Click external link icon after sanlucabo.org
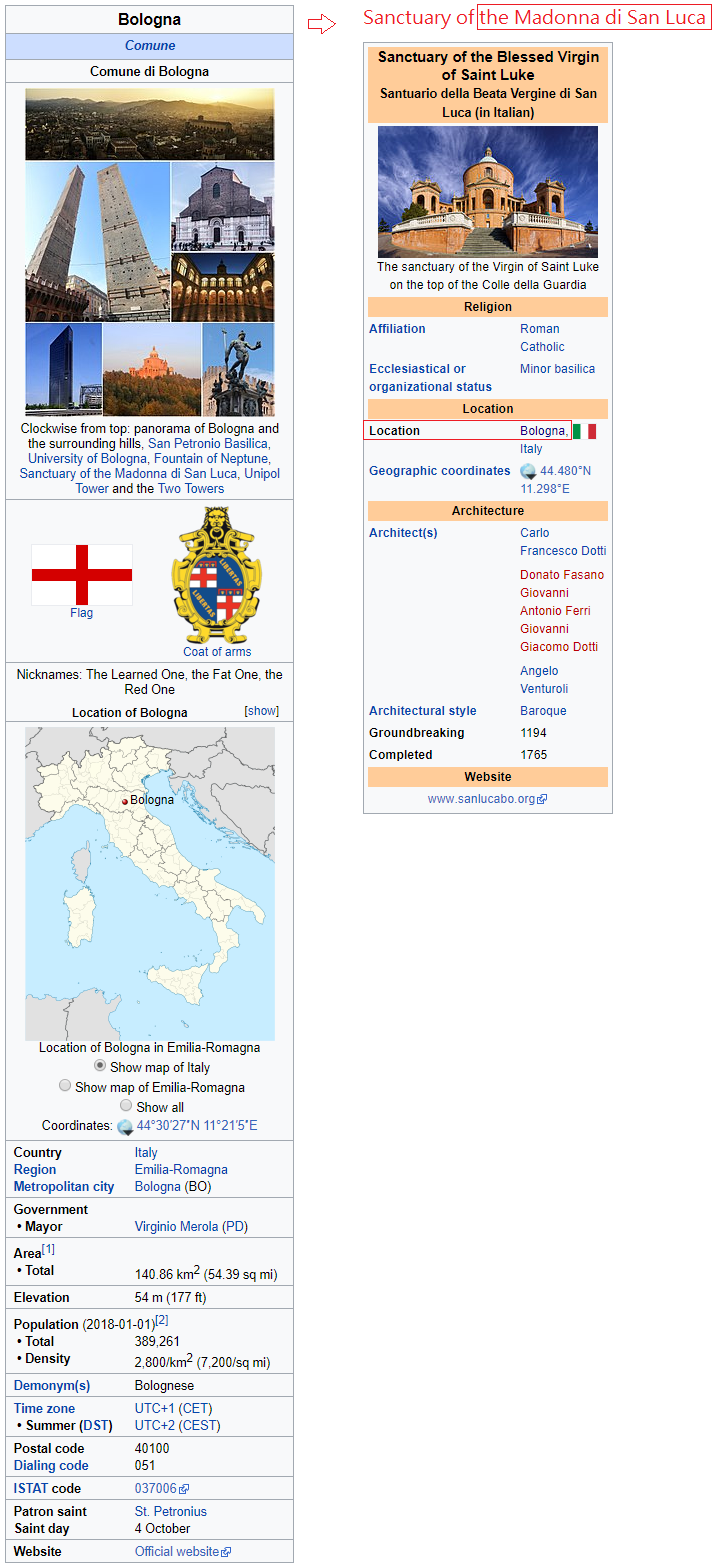This screenshot has width=717, height=1567. click(542, 800)
